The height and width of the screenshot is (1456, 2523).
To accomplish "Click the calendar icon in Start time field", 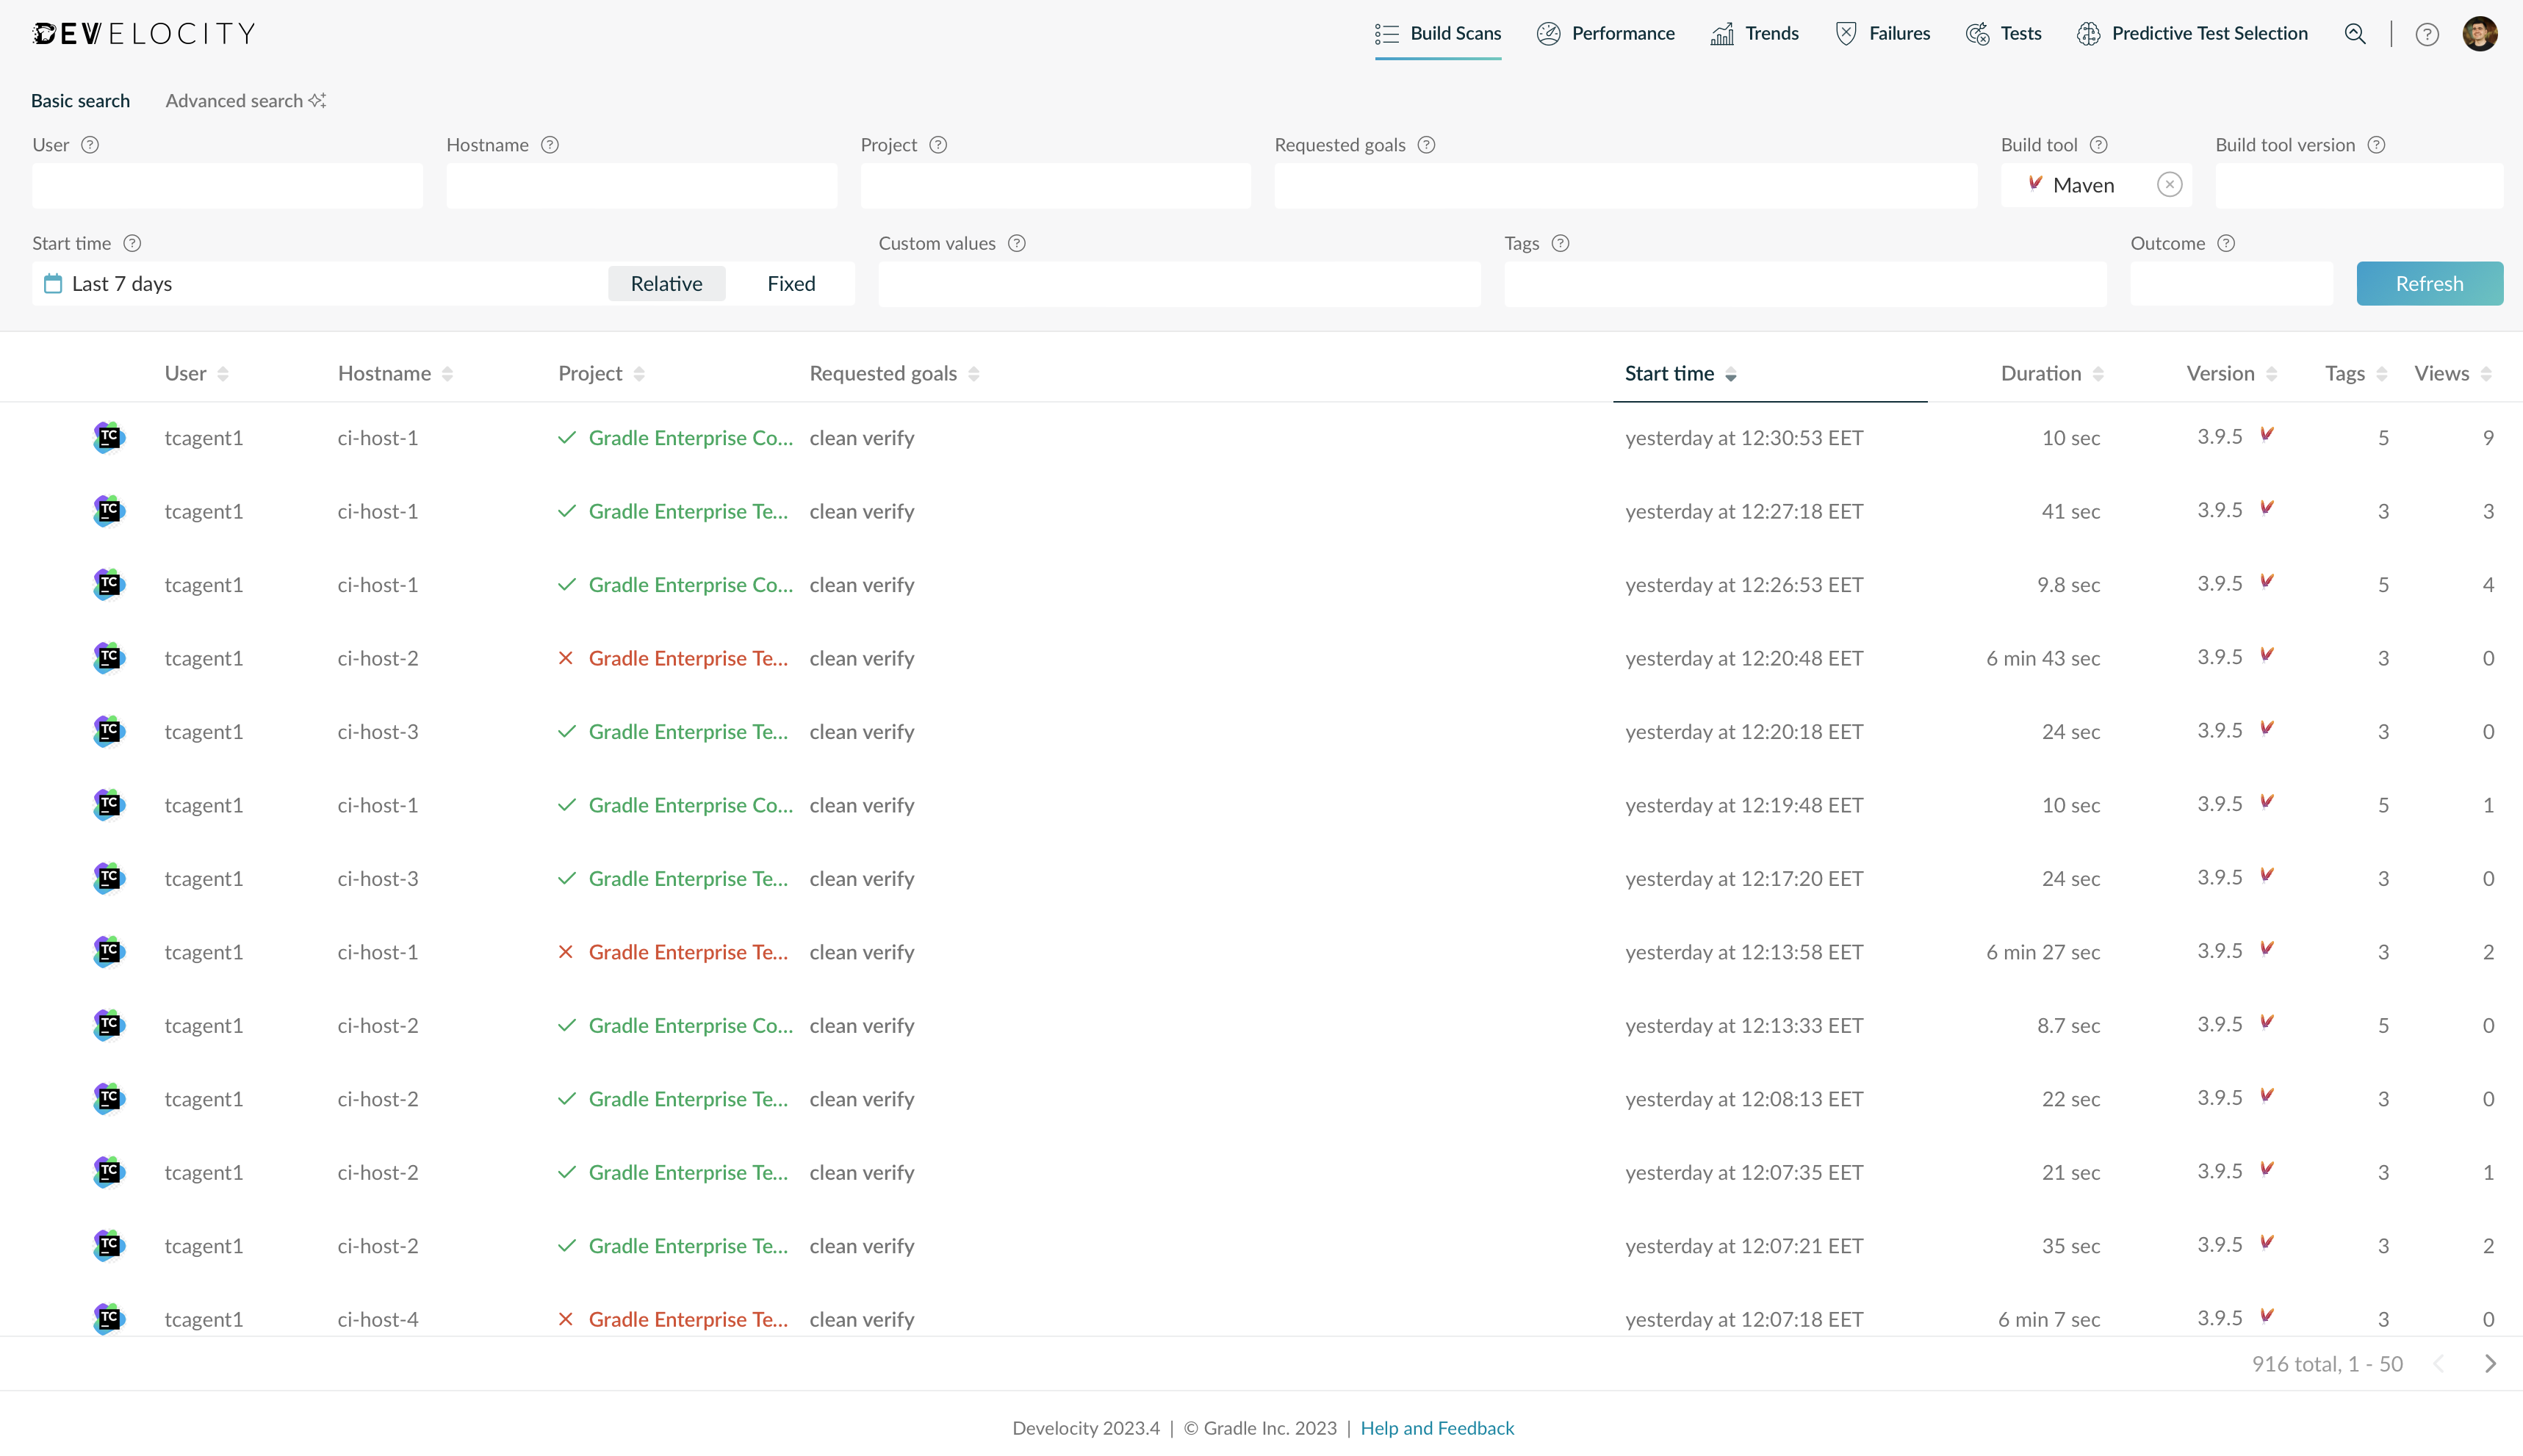I will (53, 283).
